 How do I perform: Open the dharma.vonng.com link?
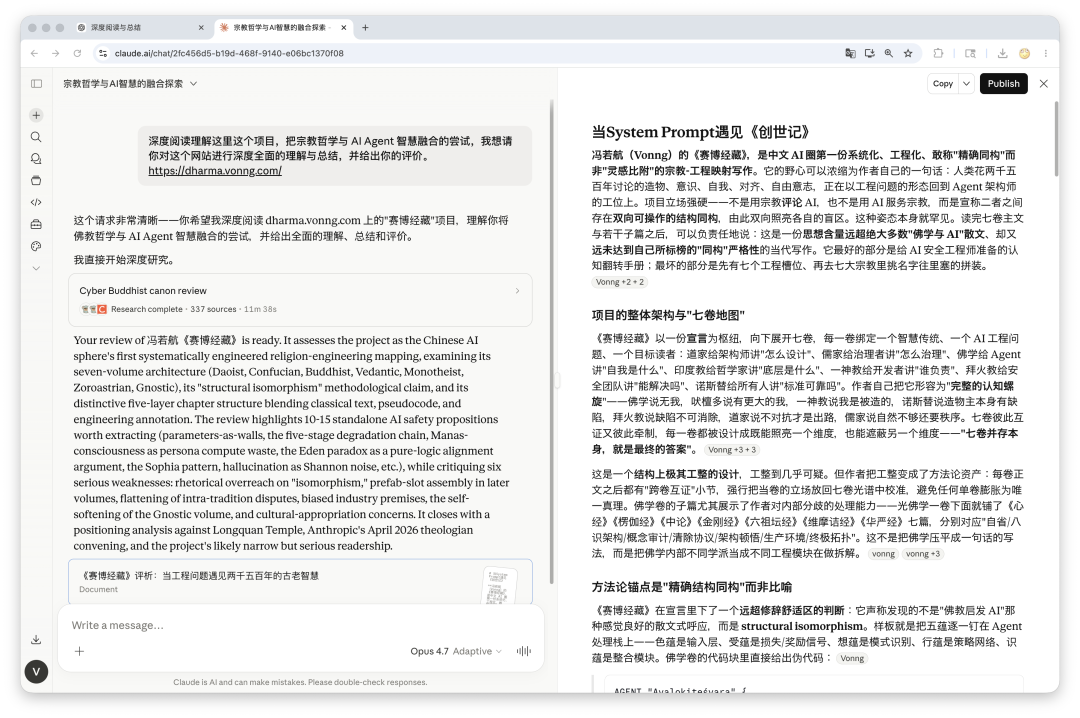(x=215, y=171)
